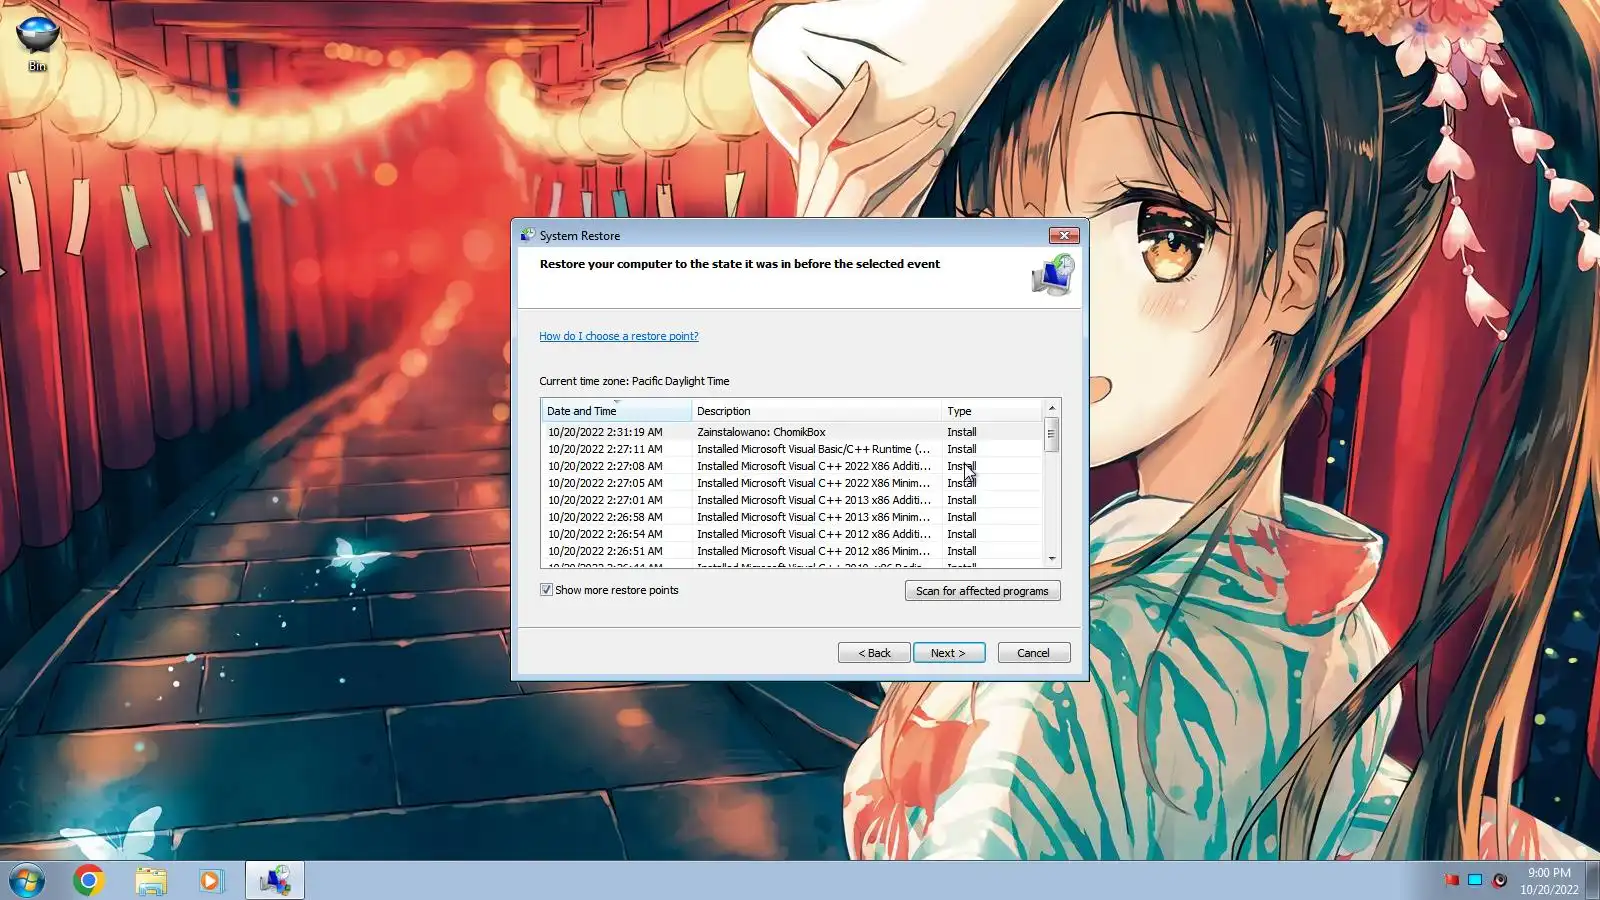Open the How do I choose a restore point link
This screenshot has height=900, width=1600.
pyautogui.click(x=619, y=336)
